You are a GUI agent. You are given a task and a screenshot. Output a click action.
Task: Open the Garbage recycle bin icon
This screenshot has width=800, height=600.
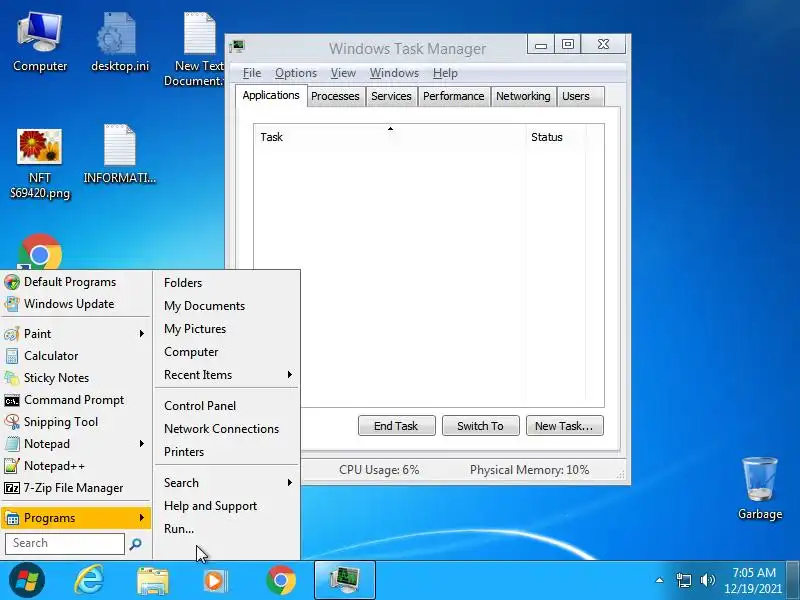(x=760, y=488)
